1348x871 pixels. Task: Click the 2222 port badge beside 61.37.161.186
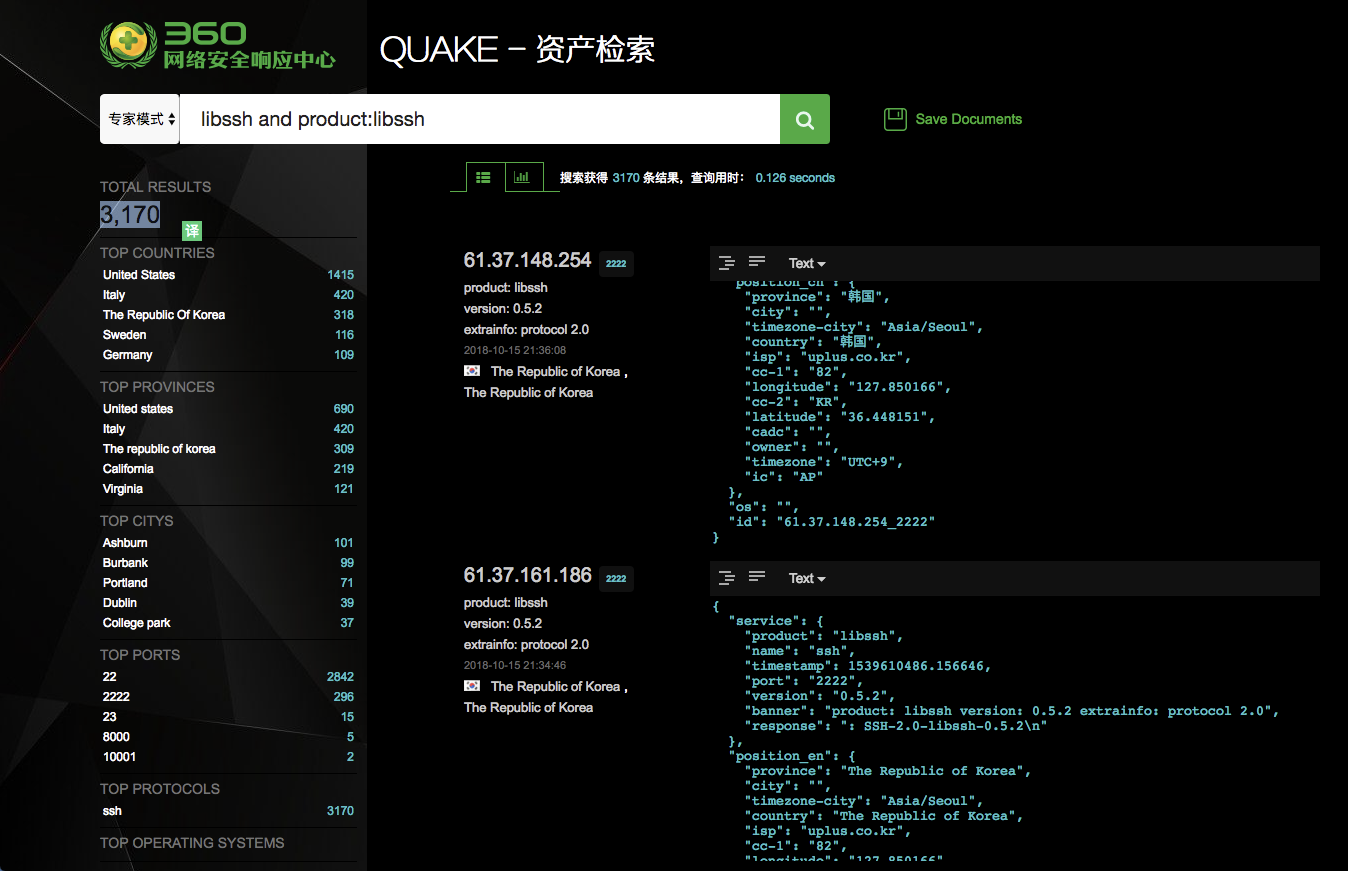[616, 579]
